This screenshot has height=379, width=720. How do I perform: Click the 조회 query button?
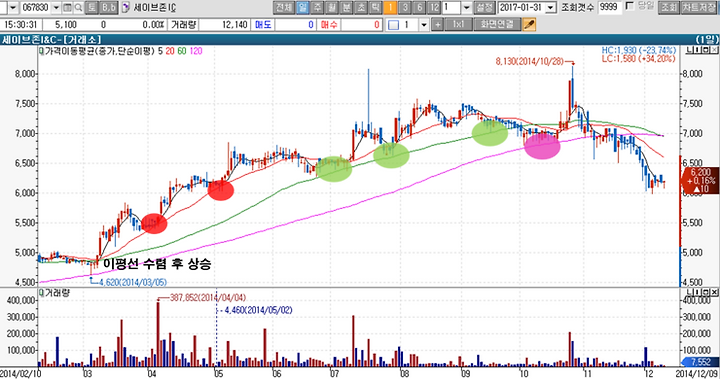(x=669, y=7)
